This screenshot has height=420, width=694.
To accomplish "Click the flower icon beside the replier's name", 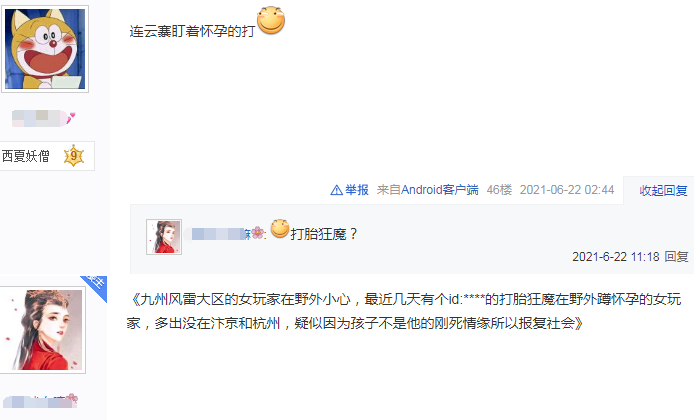I will click(258, 232).
